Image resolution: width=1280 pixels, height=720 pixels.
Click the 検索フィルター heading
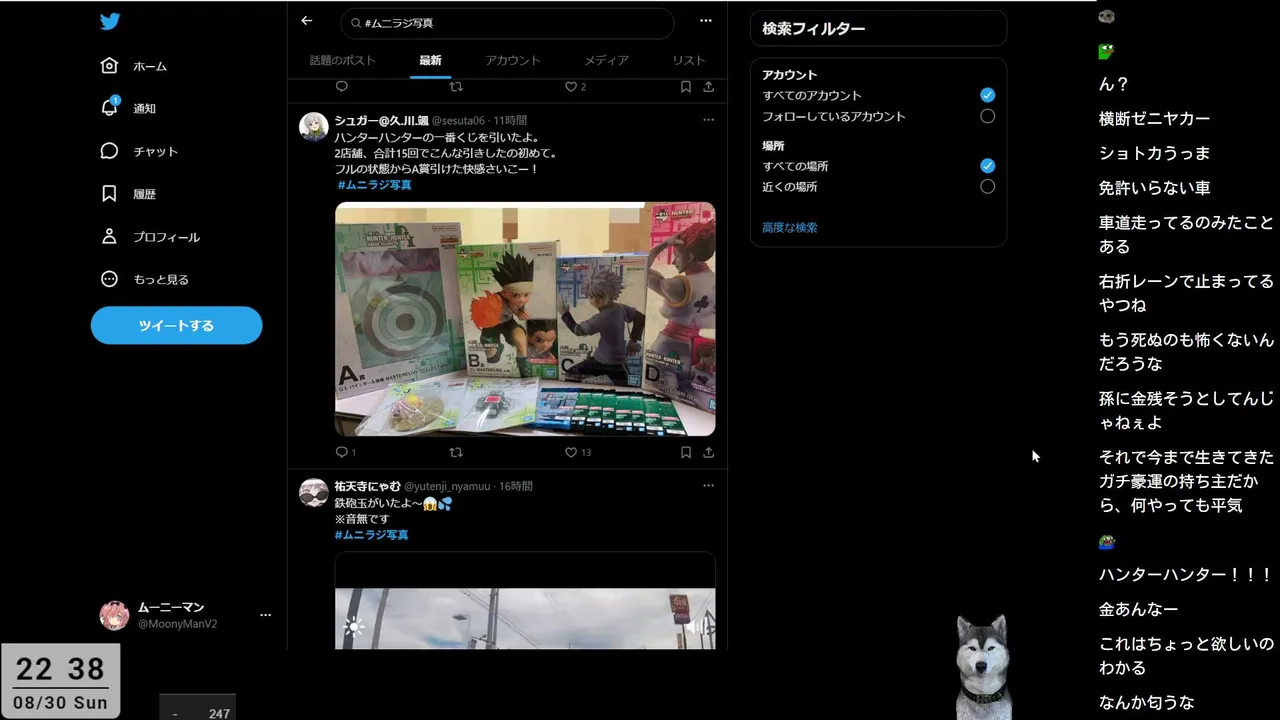813,29
